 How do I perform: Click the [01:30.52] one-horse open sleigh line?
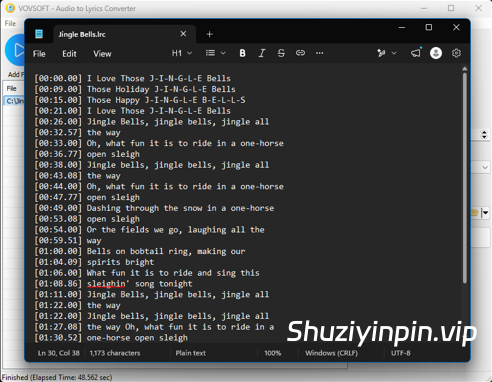[111, 338]
